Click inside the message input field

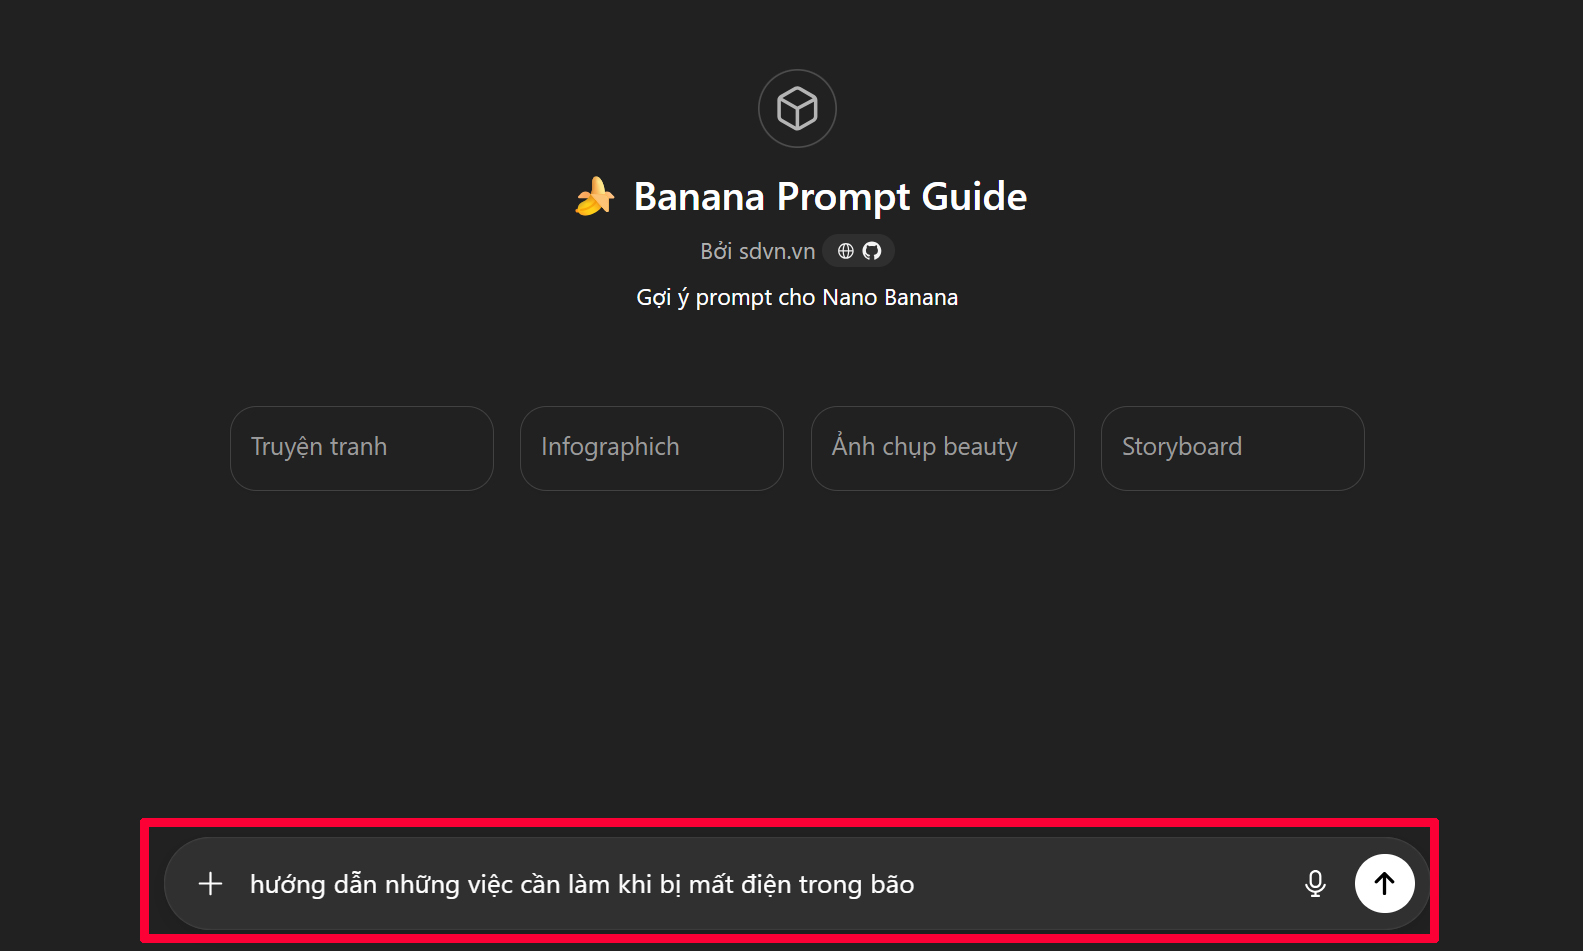(700, 883)
